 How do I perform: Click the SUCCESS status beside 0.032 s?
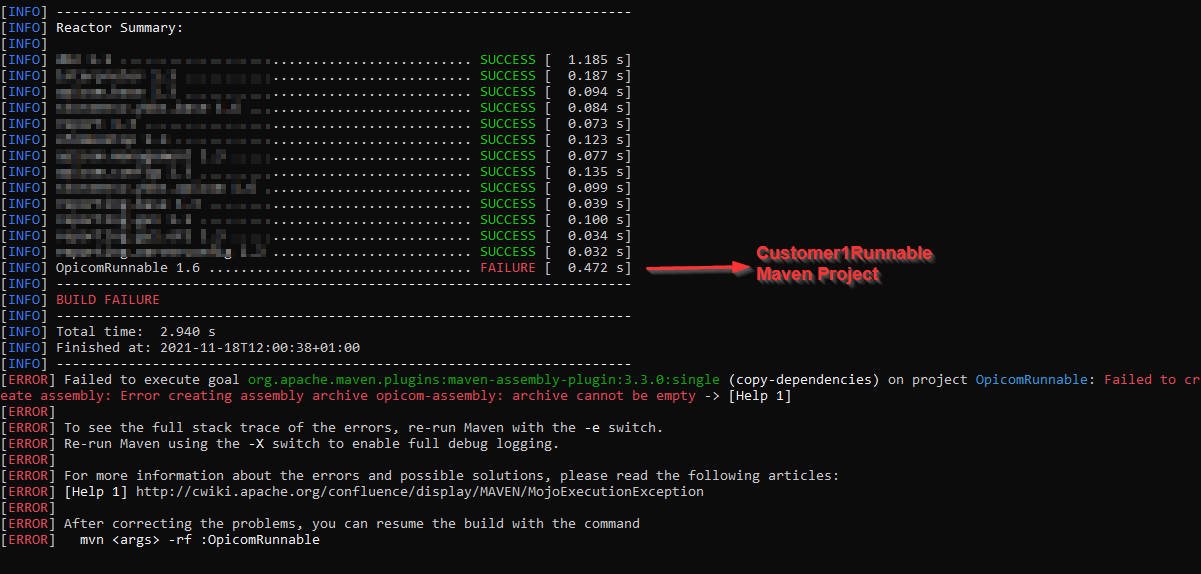point(508,252)
